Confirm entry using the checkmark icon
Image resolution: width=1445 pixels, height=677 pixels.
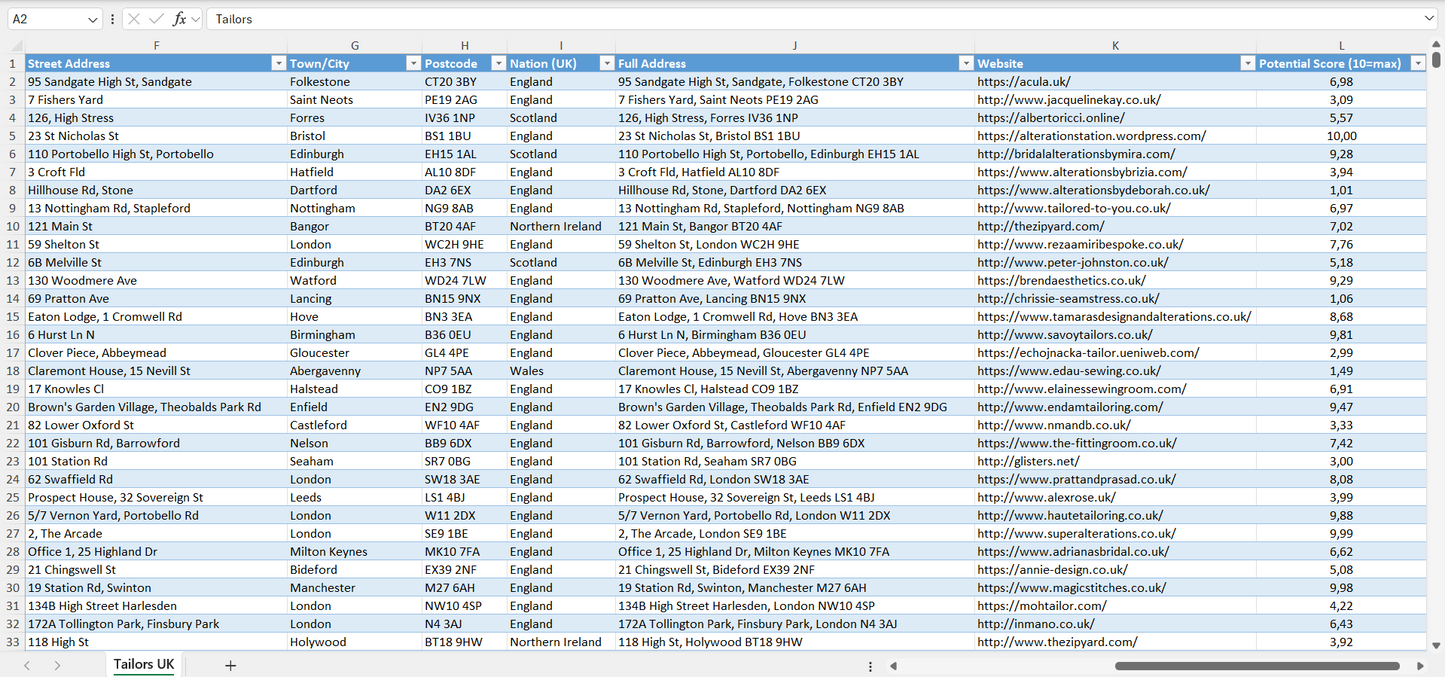click(157, 18)
